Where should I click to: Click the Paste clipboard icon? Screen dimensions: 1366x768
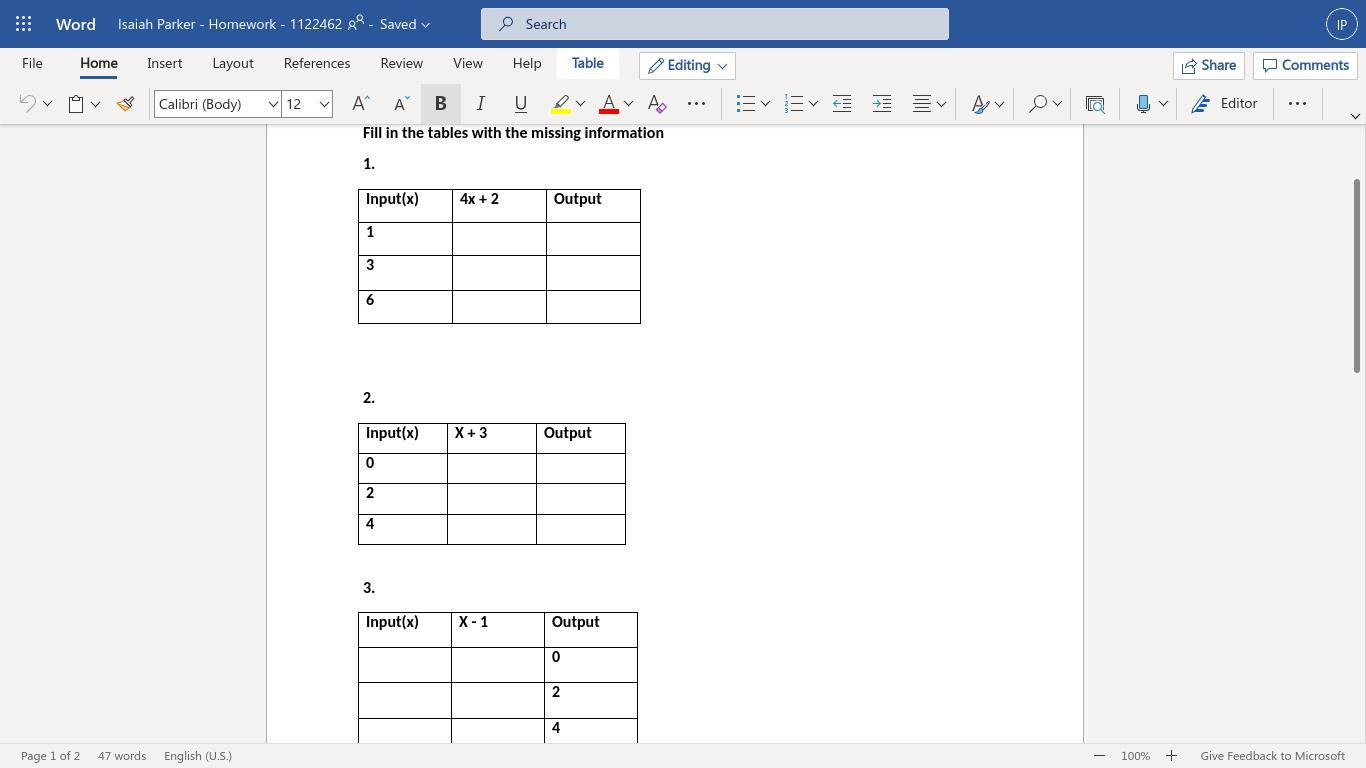click(76, 104)
